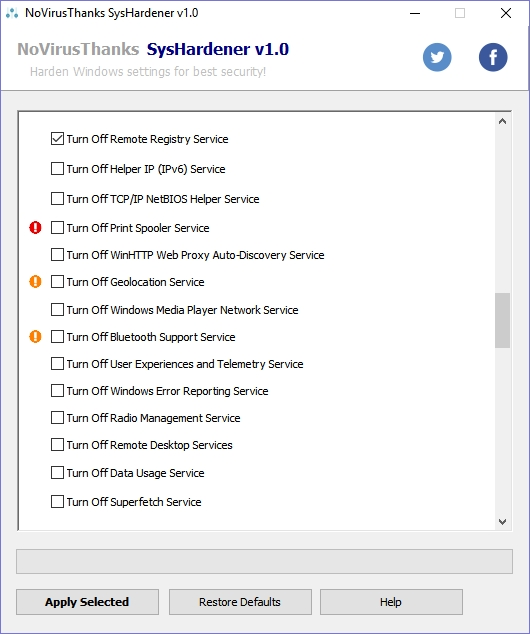Viewport: 530px width, 634px height.
Task: Enable Turn Off Superfetch Service checkbox
Action: 57,502
